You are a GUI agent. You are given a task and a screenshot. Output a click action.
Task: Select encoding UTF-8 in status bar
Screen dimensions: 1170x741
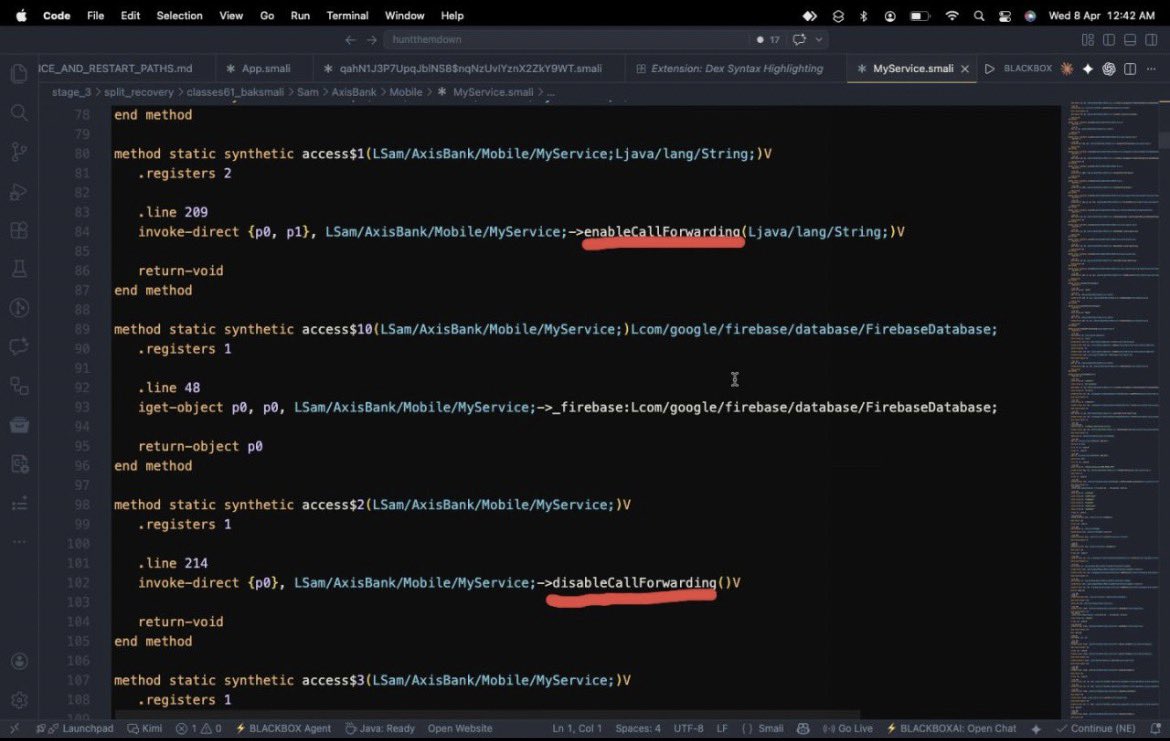tap(689, 728)
